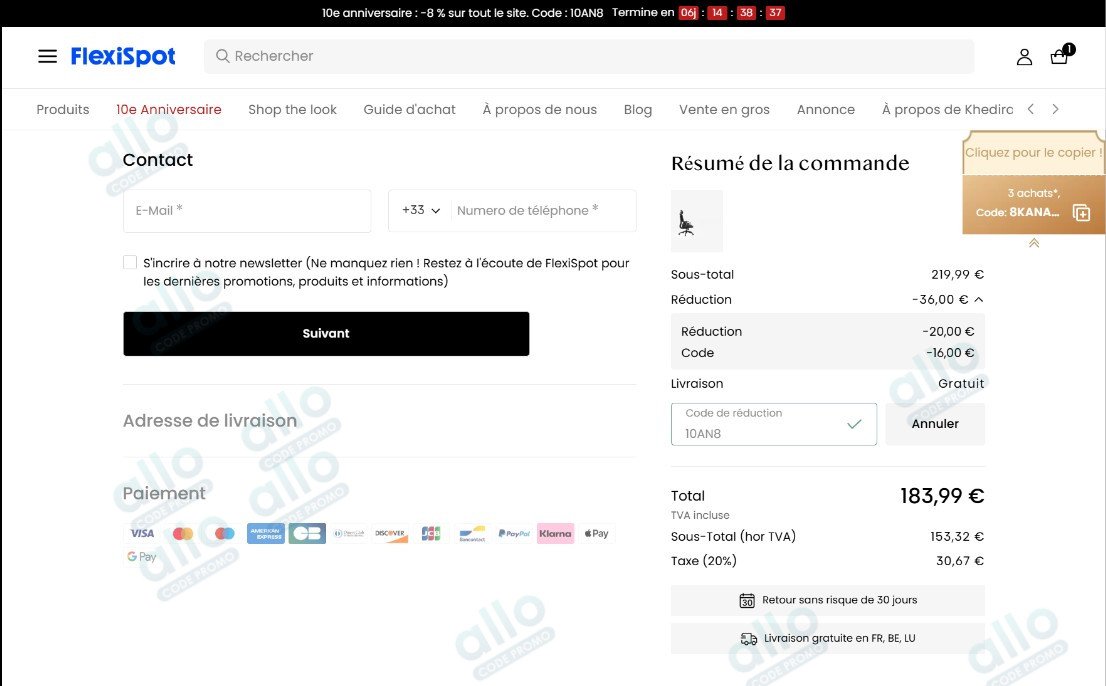Viewport: 1106px width, 686px height.
Task: Click the CB card payment icon
Action: [x=307, y=534]
